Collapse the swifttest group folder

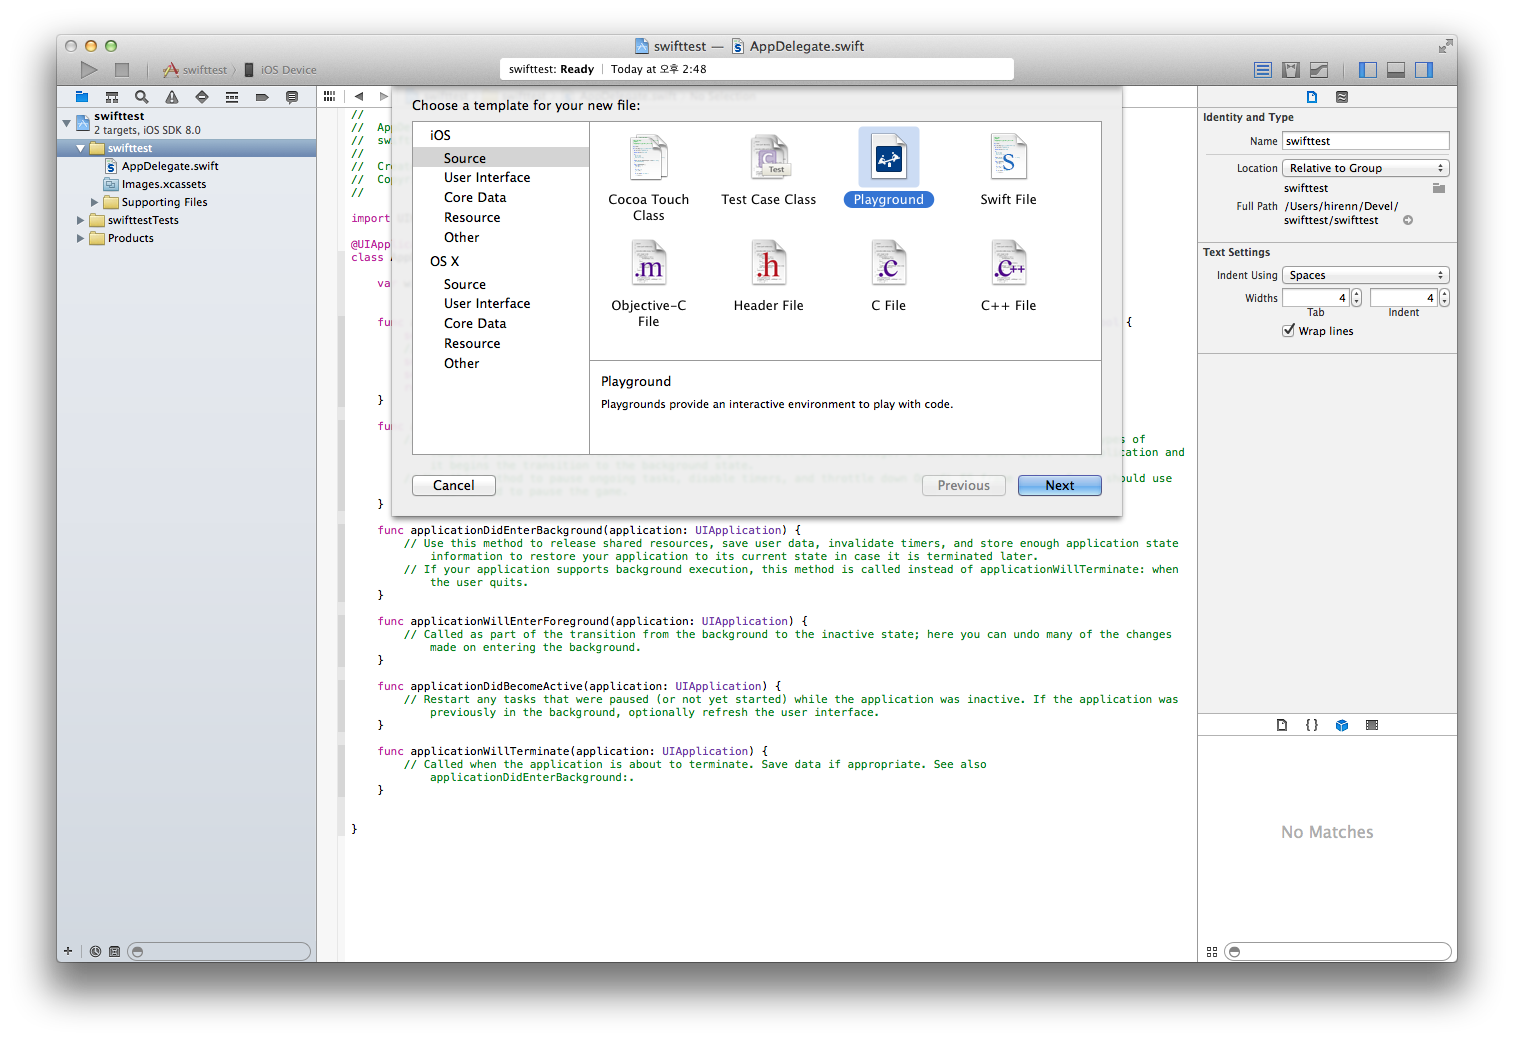point(81,148)
